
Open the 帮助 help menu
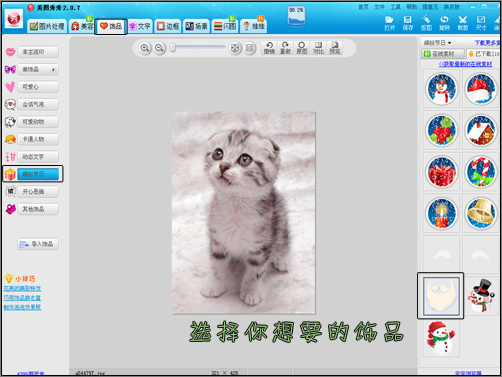click(412, 7)
